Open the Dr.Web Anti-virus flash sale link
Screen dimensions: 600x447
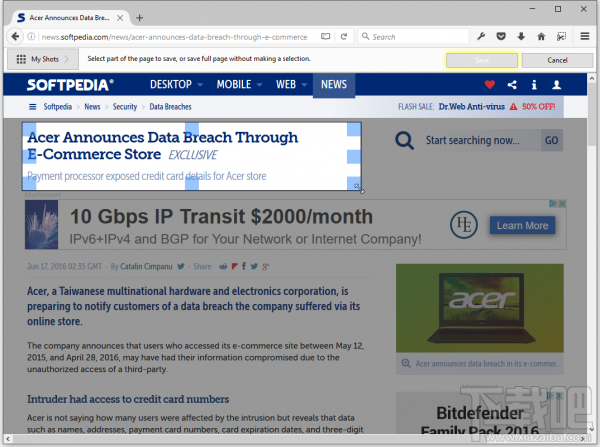(x=471, y=107)
